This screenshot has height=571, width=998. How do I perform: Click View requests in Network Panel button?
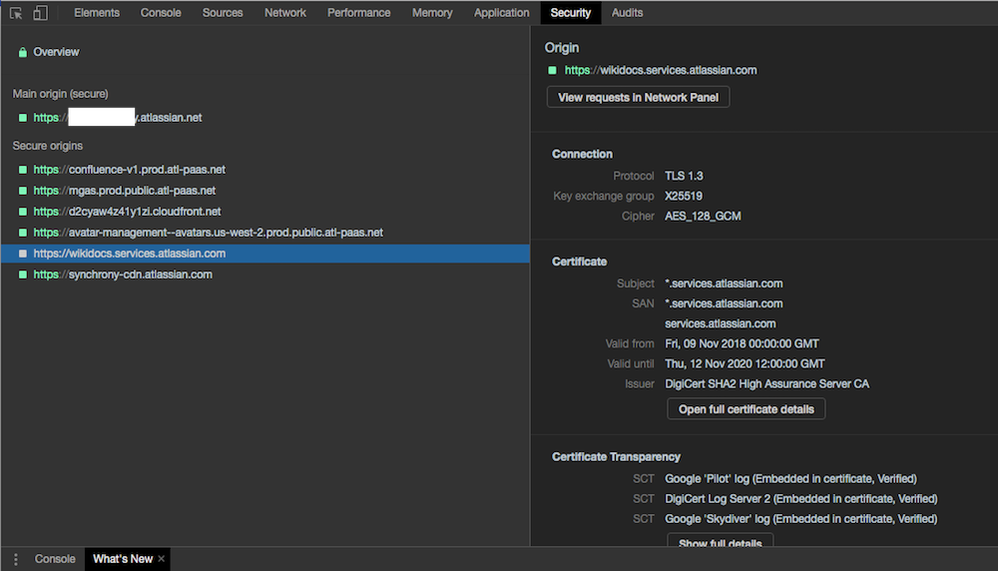(x=638, y=97)
